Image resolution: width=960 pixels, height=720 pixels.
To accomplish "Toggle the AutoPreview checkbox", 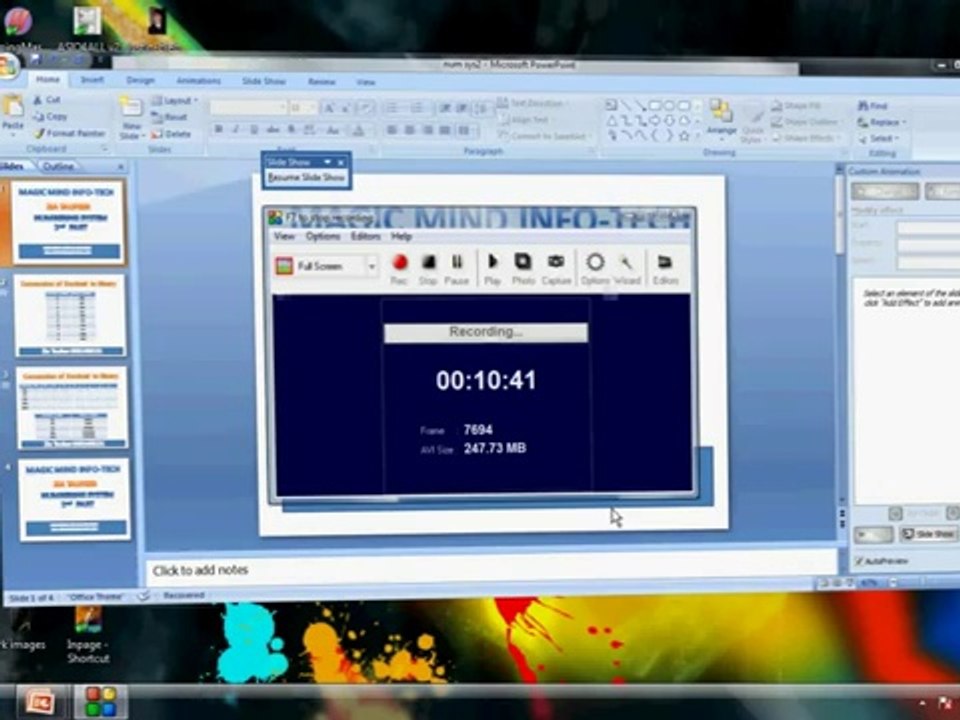I will [860, 561].
